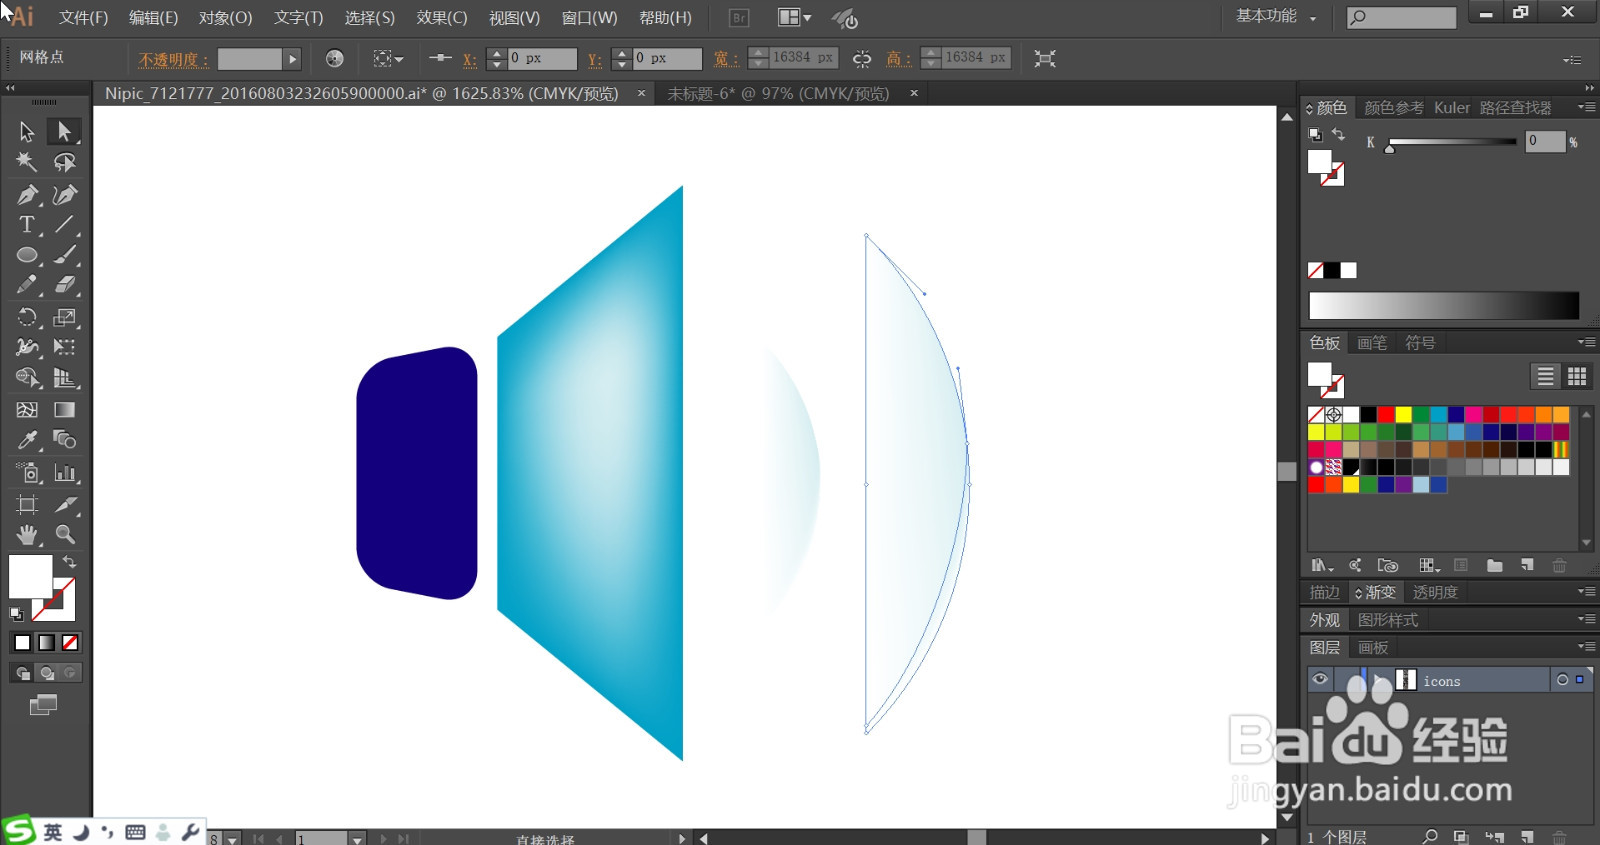The width and height of the screenshot is (1600, 845).
Task: Set fill mode to Gradient
Action: pos(46,643)
